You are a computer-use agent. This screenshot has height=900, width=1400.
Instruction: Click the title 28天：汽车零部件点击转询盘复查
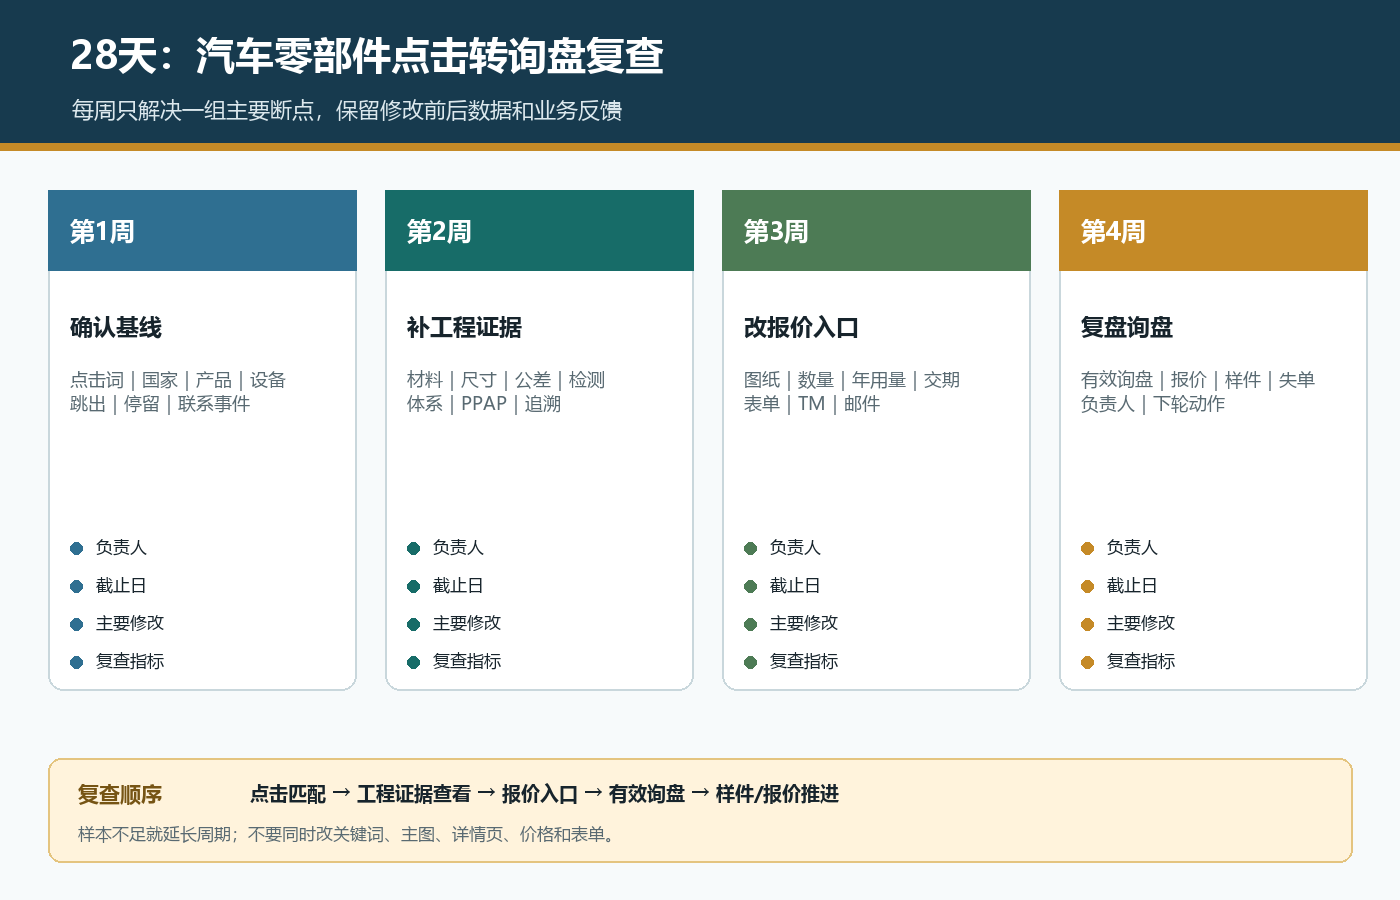tap(367, 56)
